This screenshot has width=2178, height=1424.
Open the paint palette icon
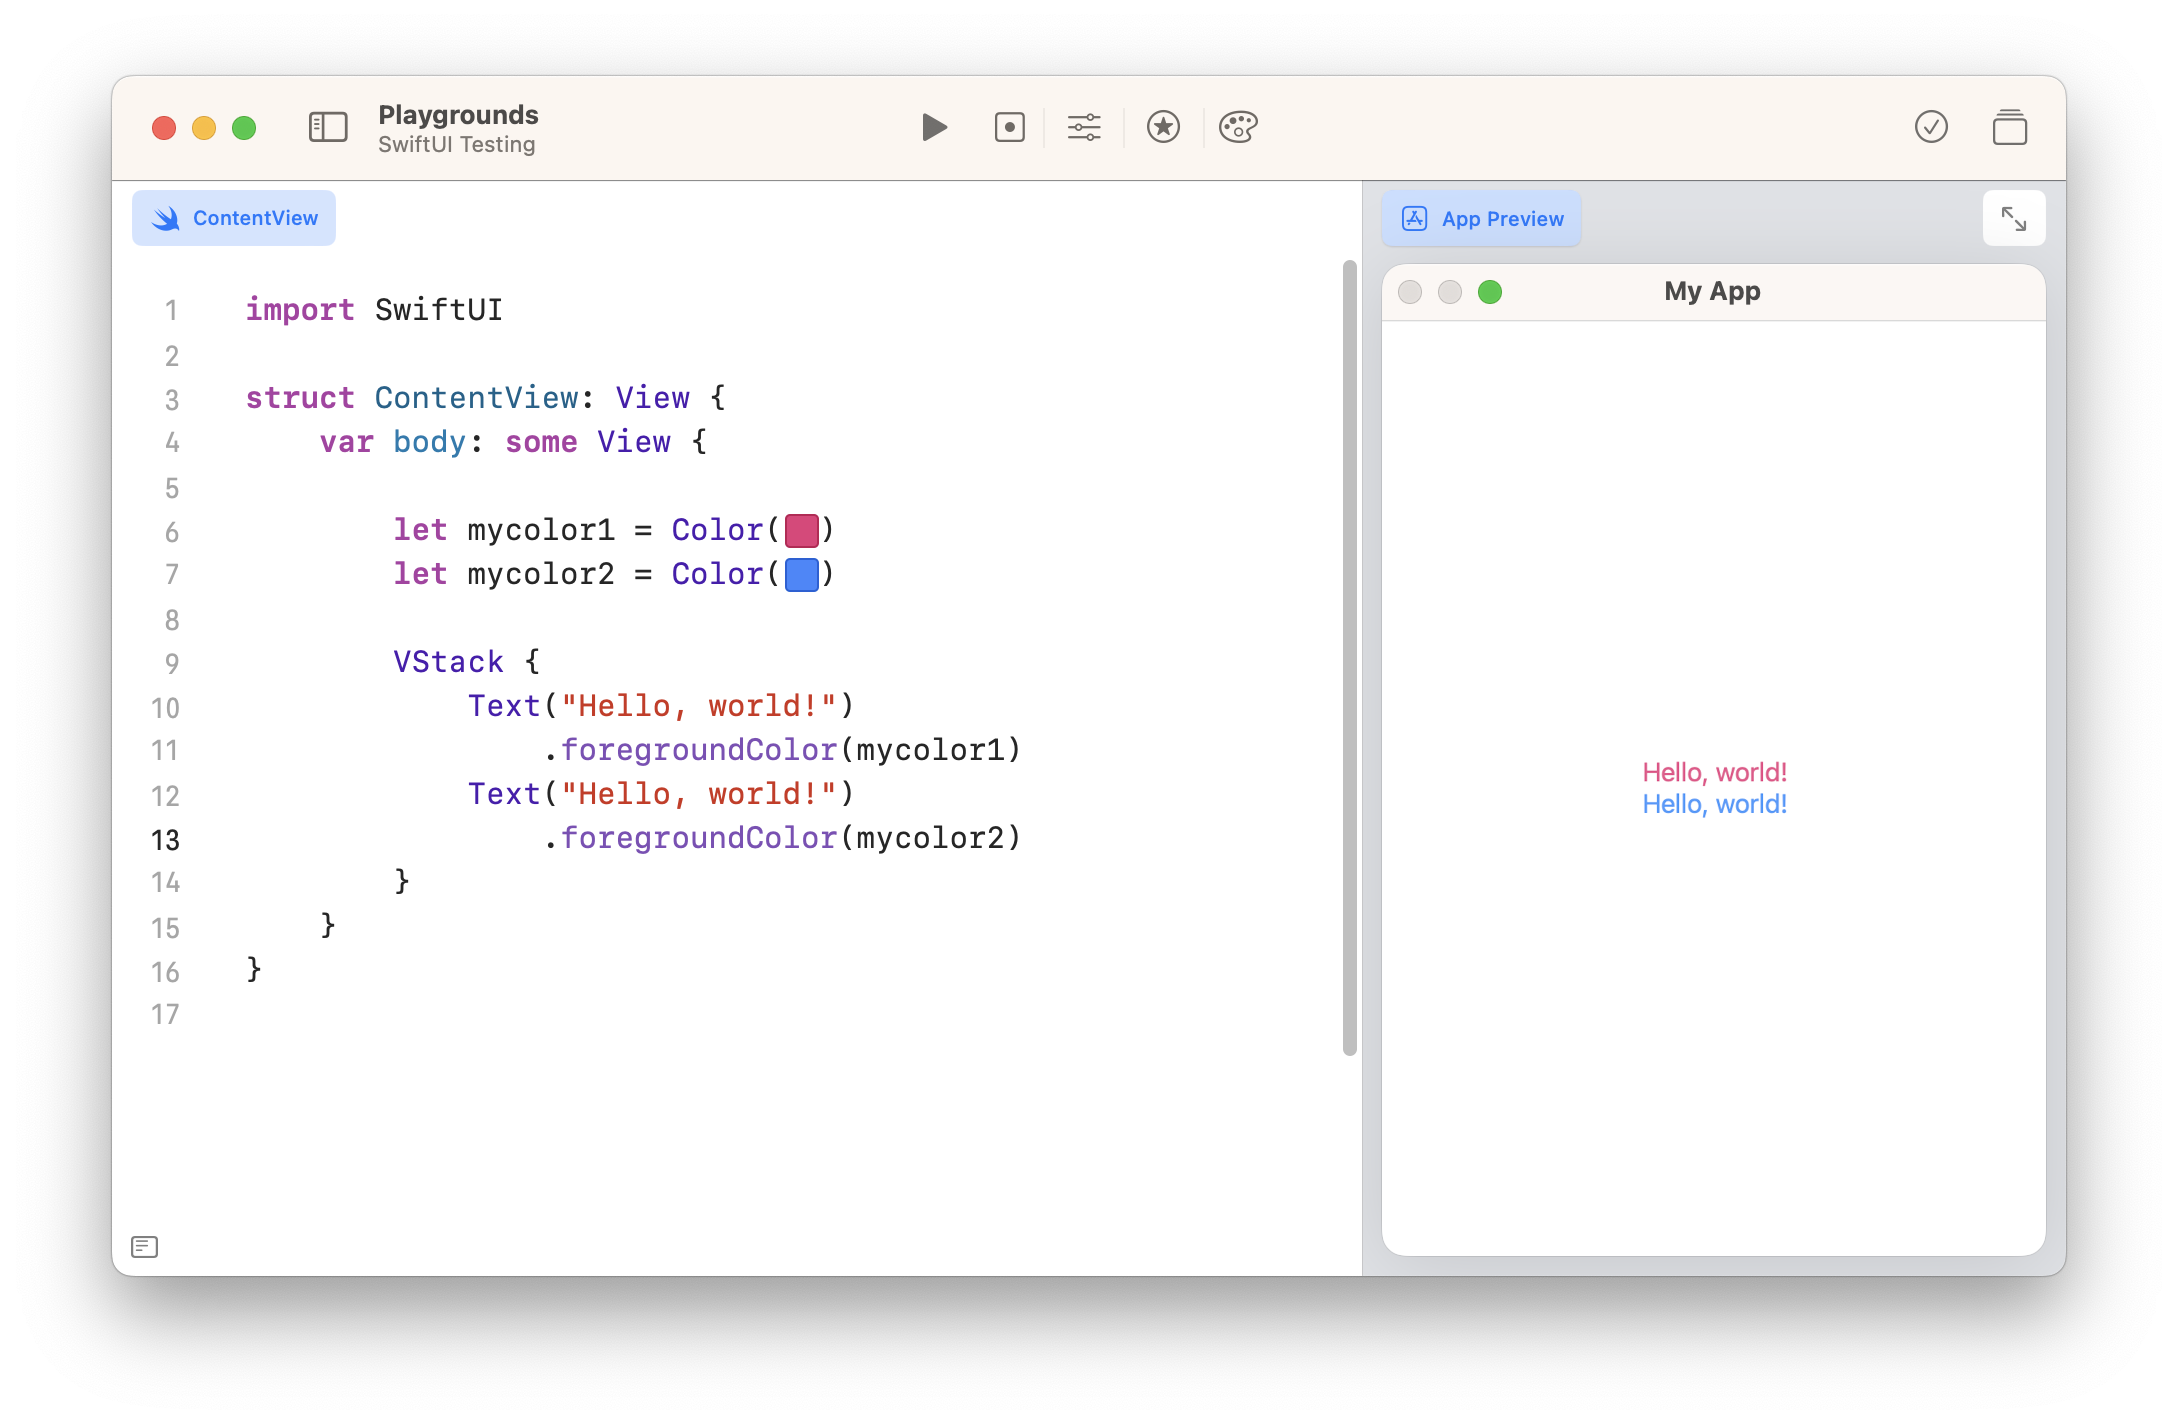[1238, 127]
